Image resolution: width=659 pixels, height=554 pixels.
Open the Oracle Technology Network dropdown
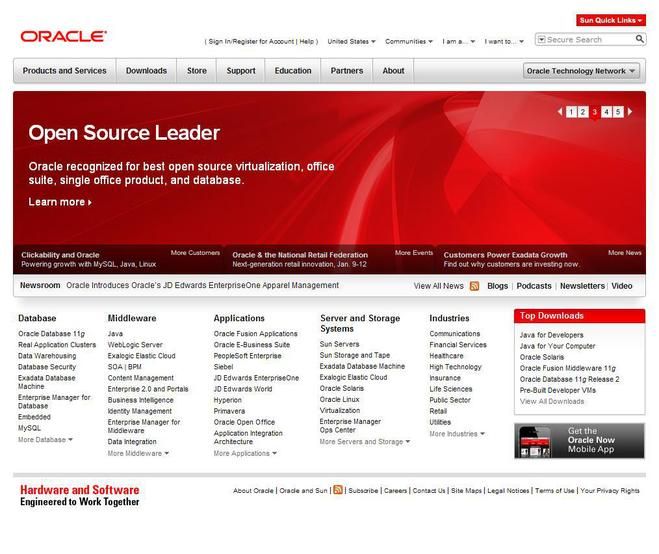(581, 71)
